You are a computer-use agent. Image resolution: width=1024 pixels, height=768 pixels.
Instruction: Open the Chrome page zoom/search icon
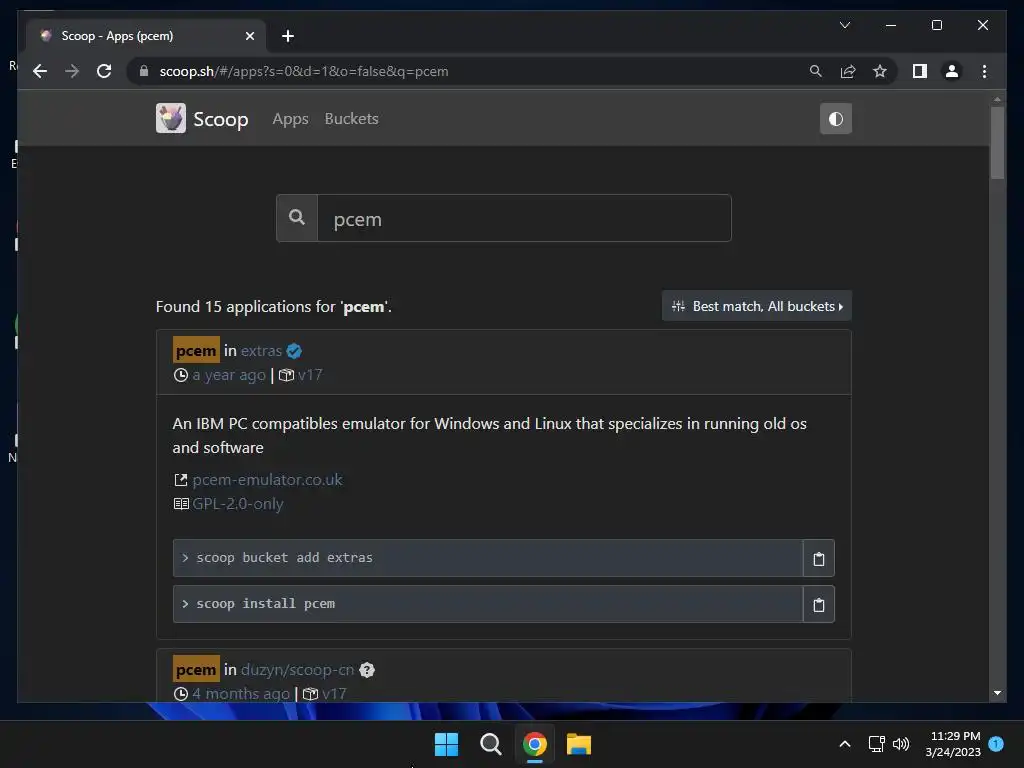816,71
